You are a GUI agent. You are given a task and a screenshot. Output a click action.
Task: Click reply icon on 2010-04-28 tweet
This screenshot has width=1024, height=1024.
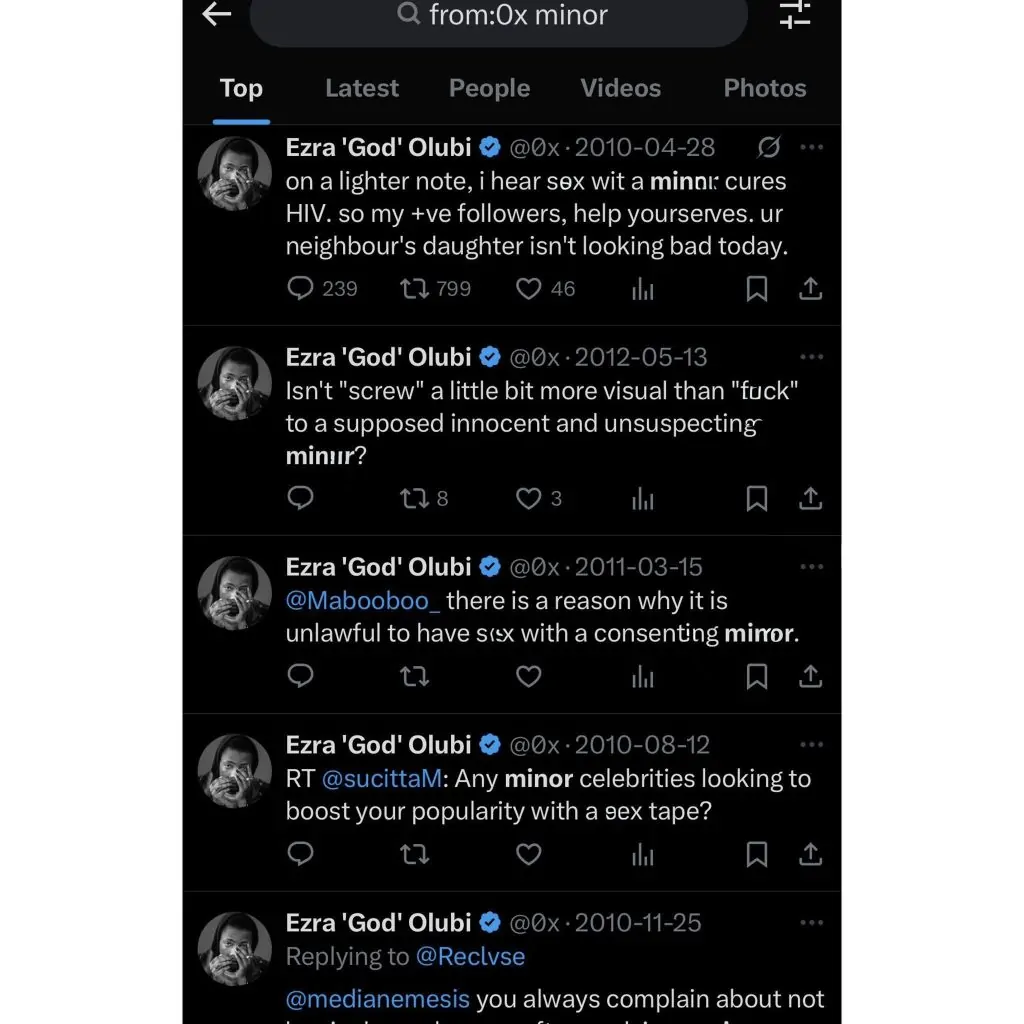click(301, 289)
